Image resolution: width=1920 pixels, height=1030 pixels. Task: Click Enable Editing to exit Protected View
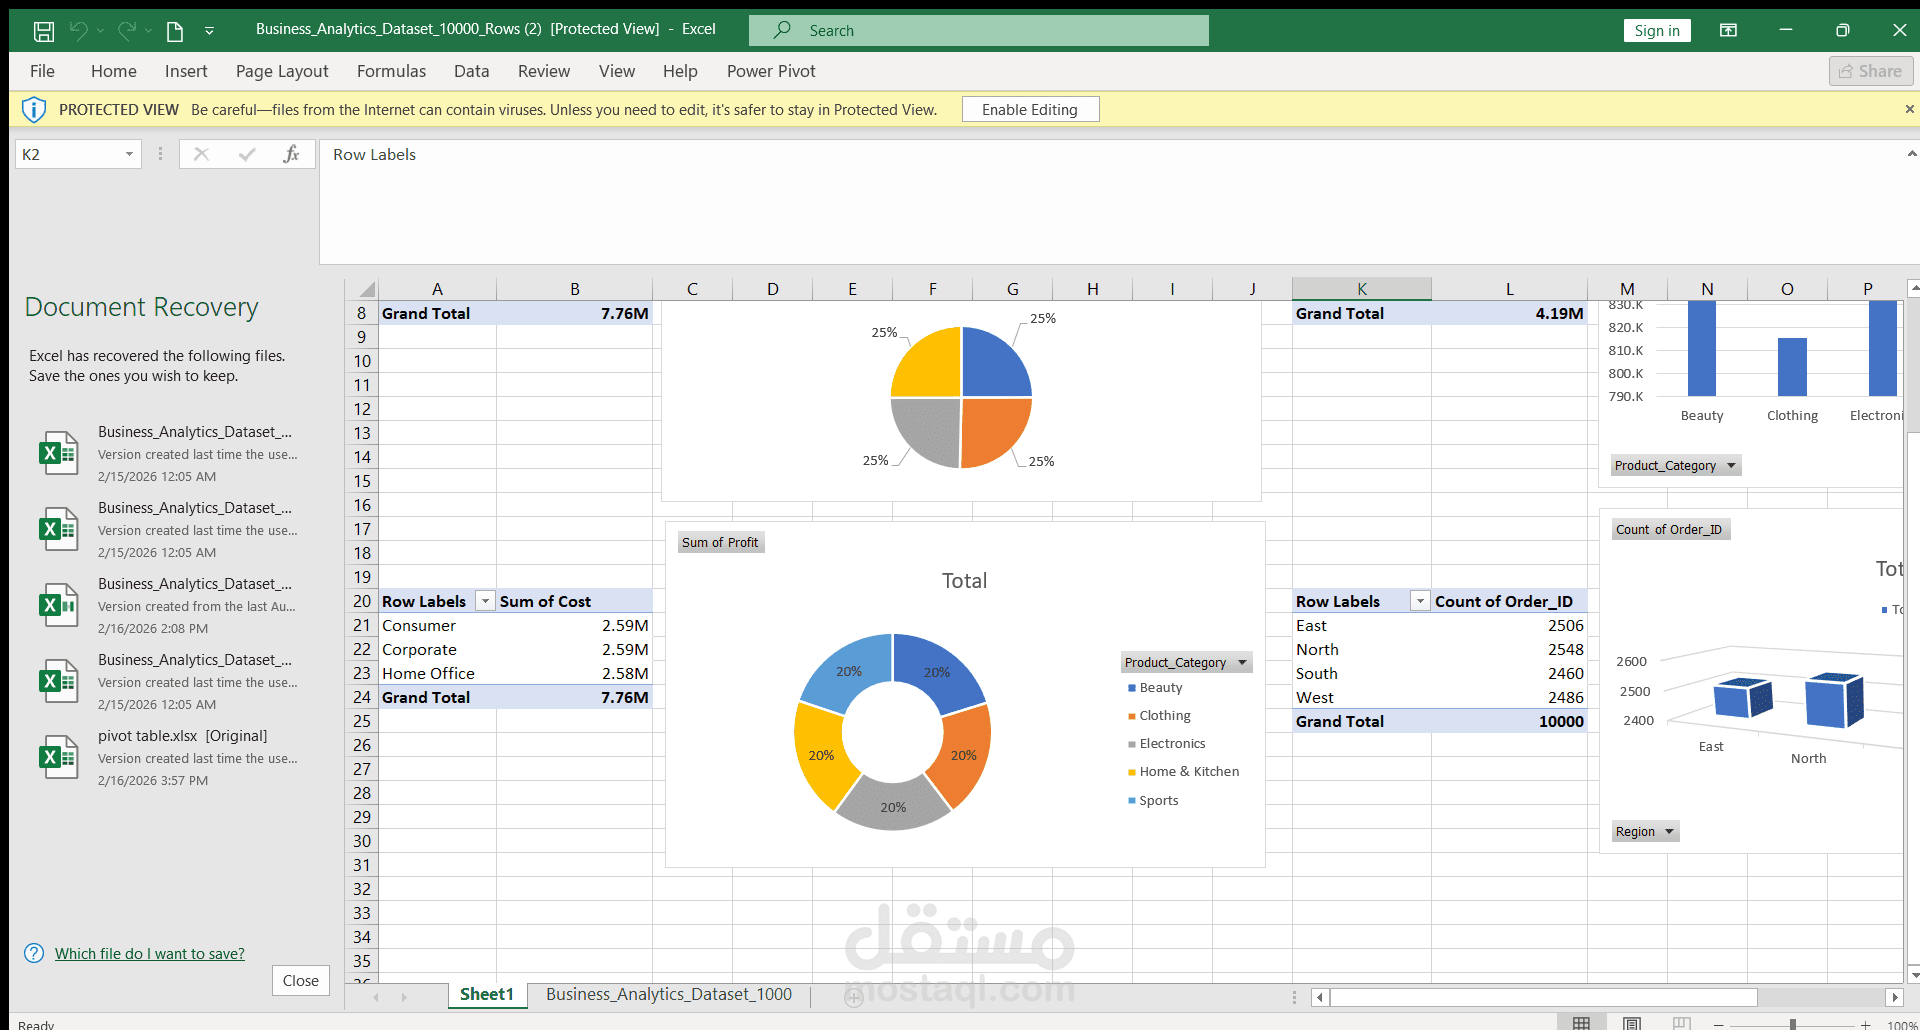(1030, 109)
